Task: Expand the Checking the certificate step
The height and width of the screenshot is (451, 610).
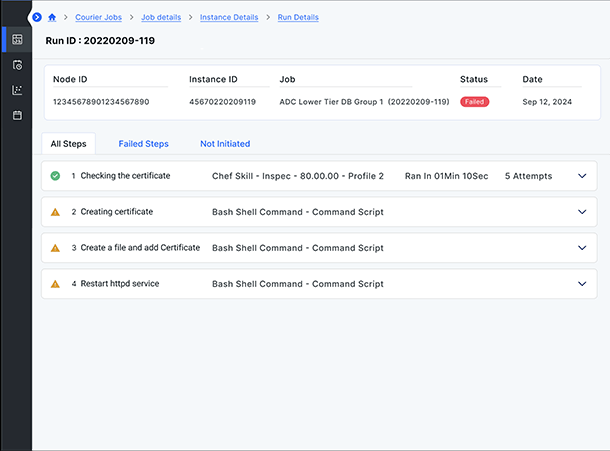Action: point(582,176)
